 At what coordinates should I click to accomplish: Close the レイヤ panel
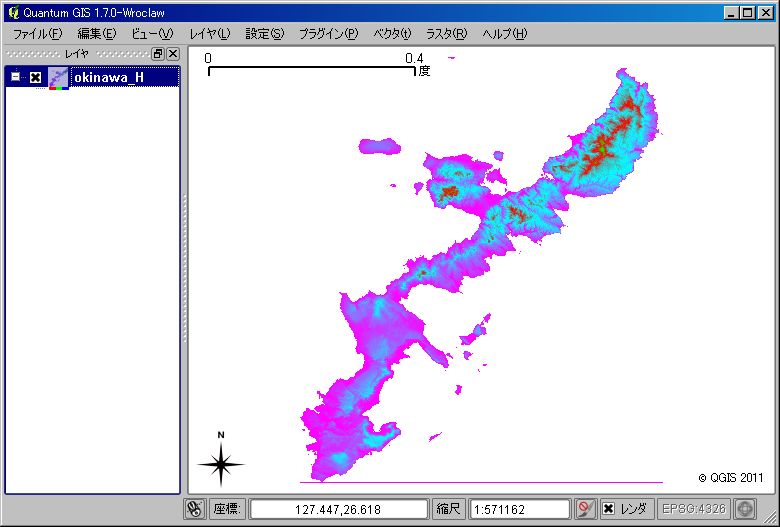173,54
